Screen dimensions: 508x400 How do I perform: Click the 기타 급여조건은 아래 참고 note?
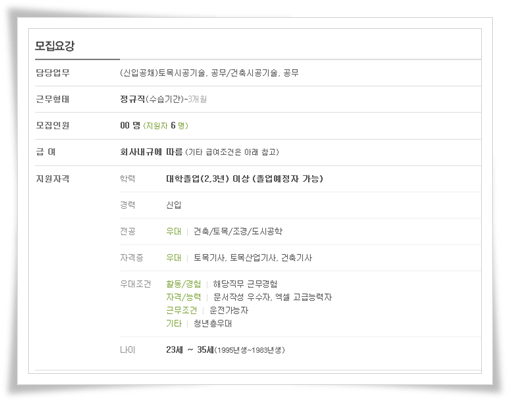232,152
